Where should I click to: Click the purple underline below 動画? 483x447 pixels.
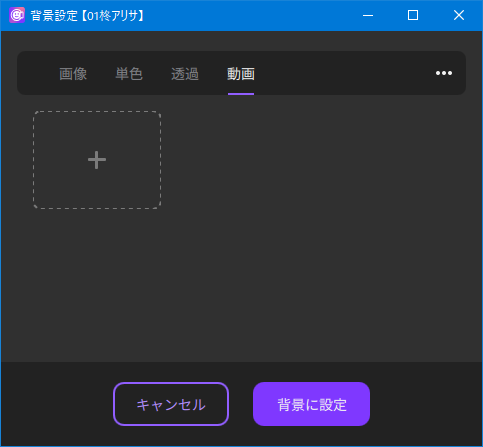point(241,94)
